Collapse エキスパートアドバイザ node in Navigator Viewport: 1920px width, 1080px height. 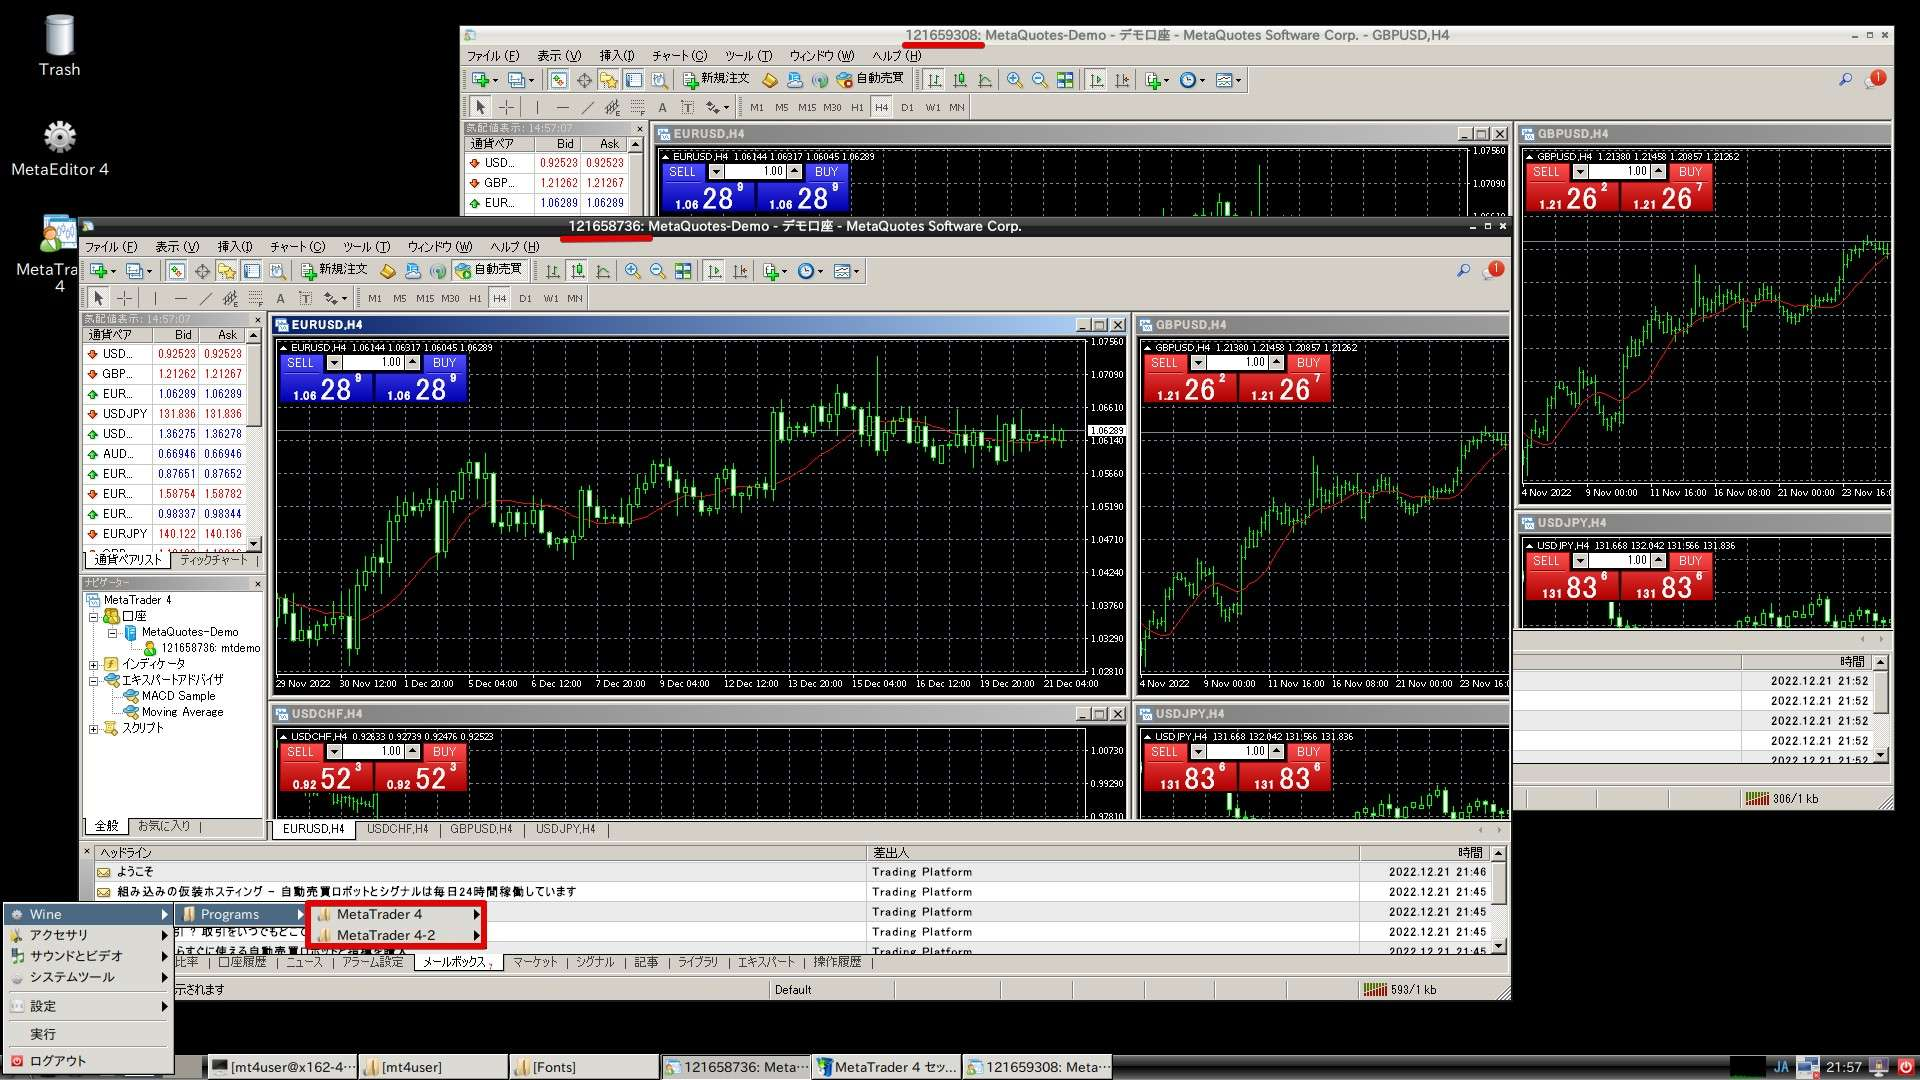point(94,680)
